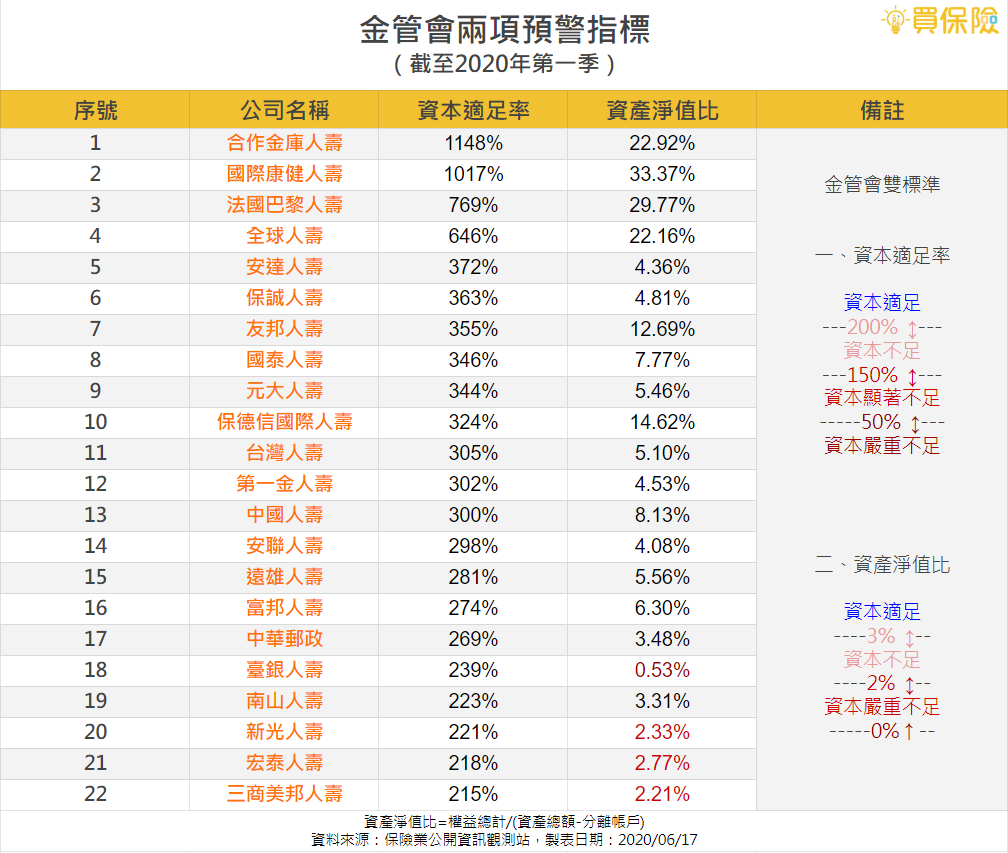The height and width of the screenshot is (853, 1008).
Task: Select the 300% capital adequacy value
Action: click(473, 515)
